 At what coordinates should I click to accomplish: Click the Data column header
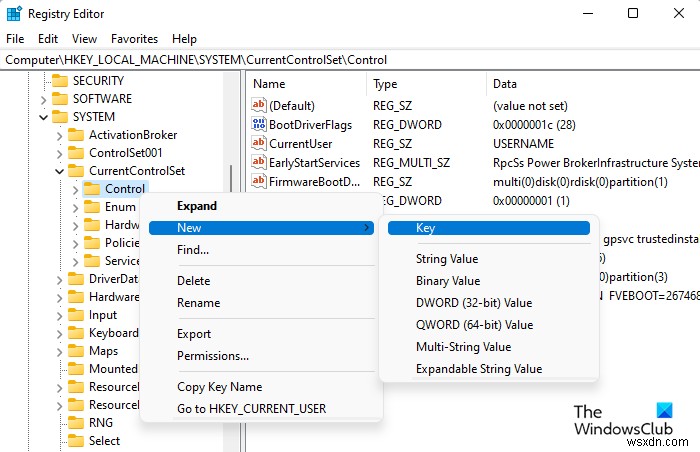coord(505,84)
